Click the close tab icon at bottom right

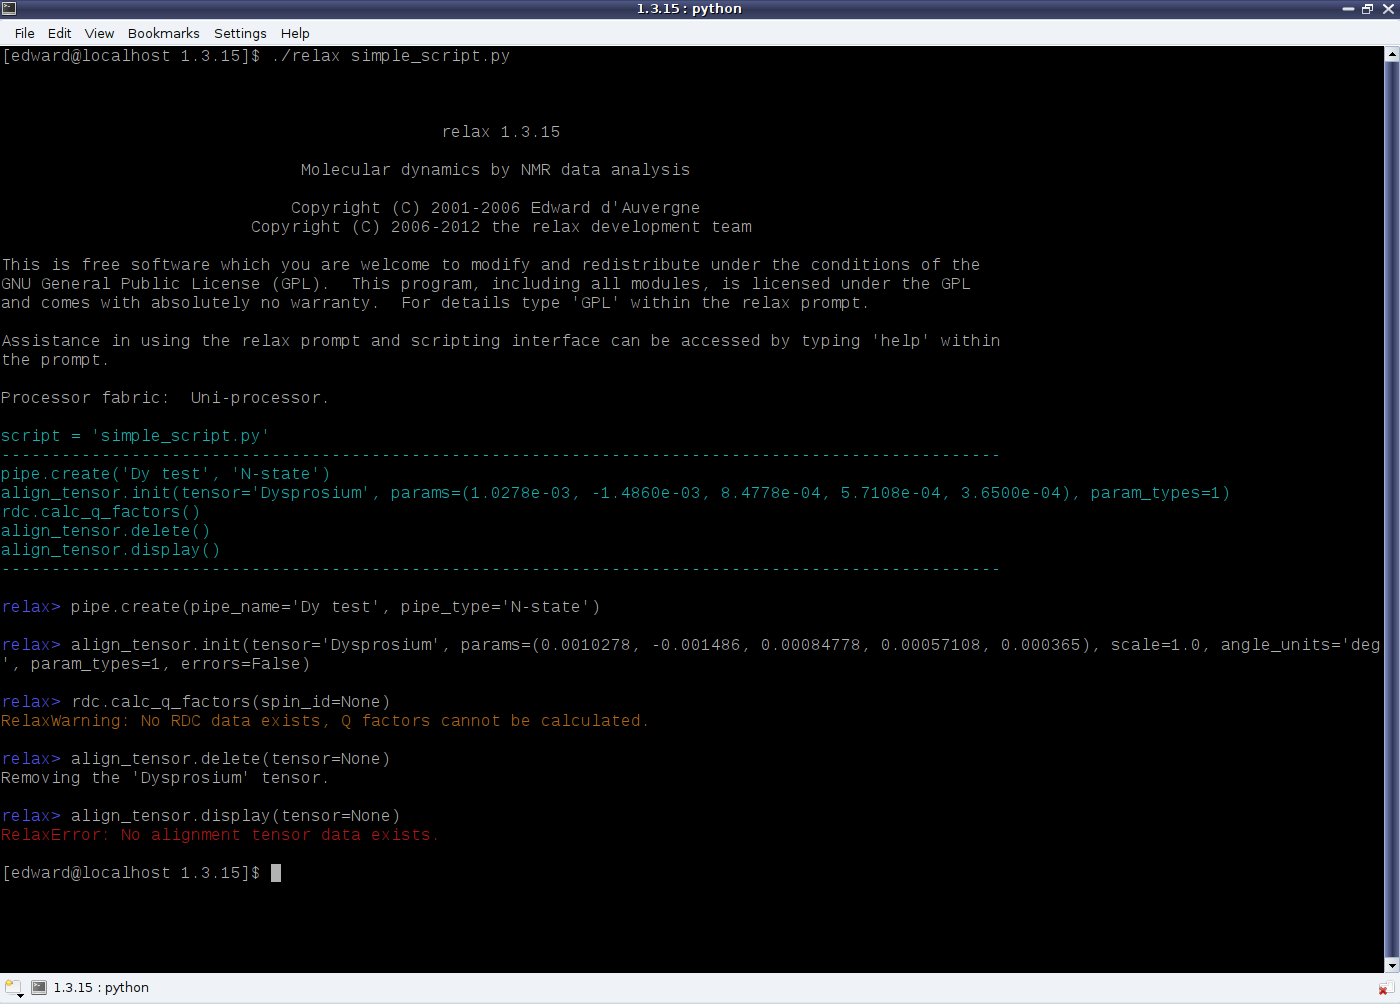click(1386, 988)
